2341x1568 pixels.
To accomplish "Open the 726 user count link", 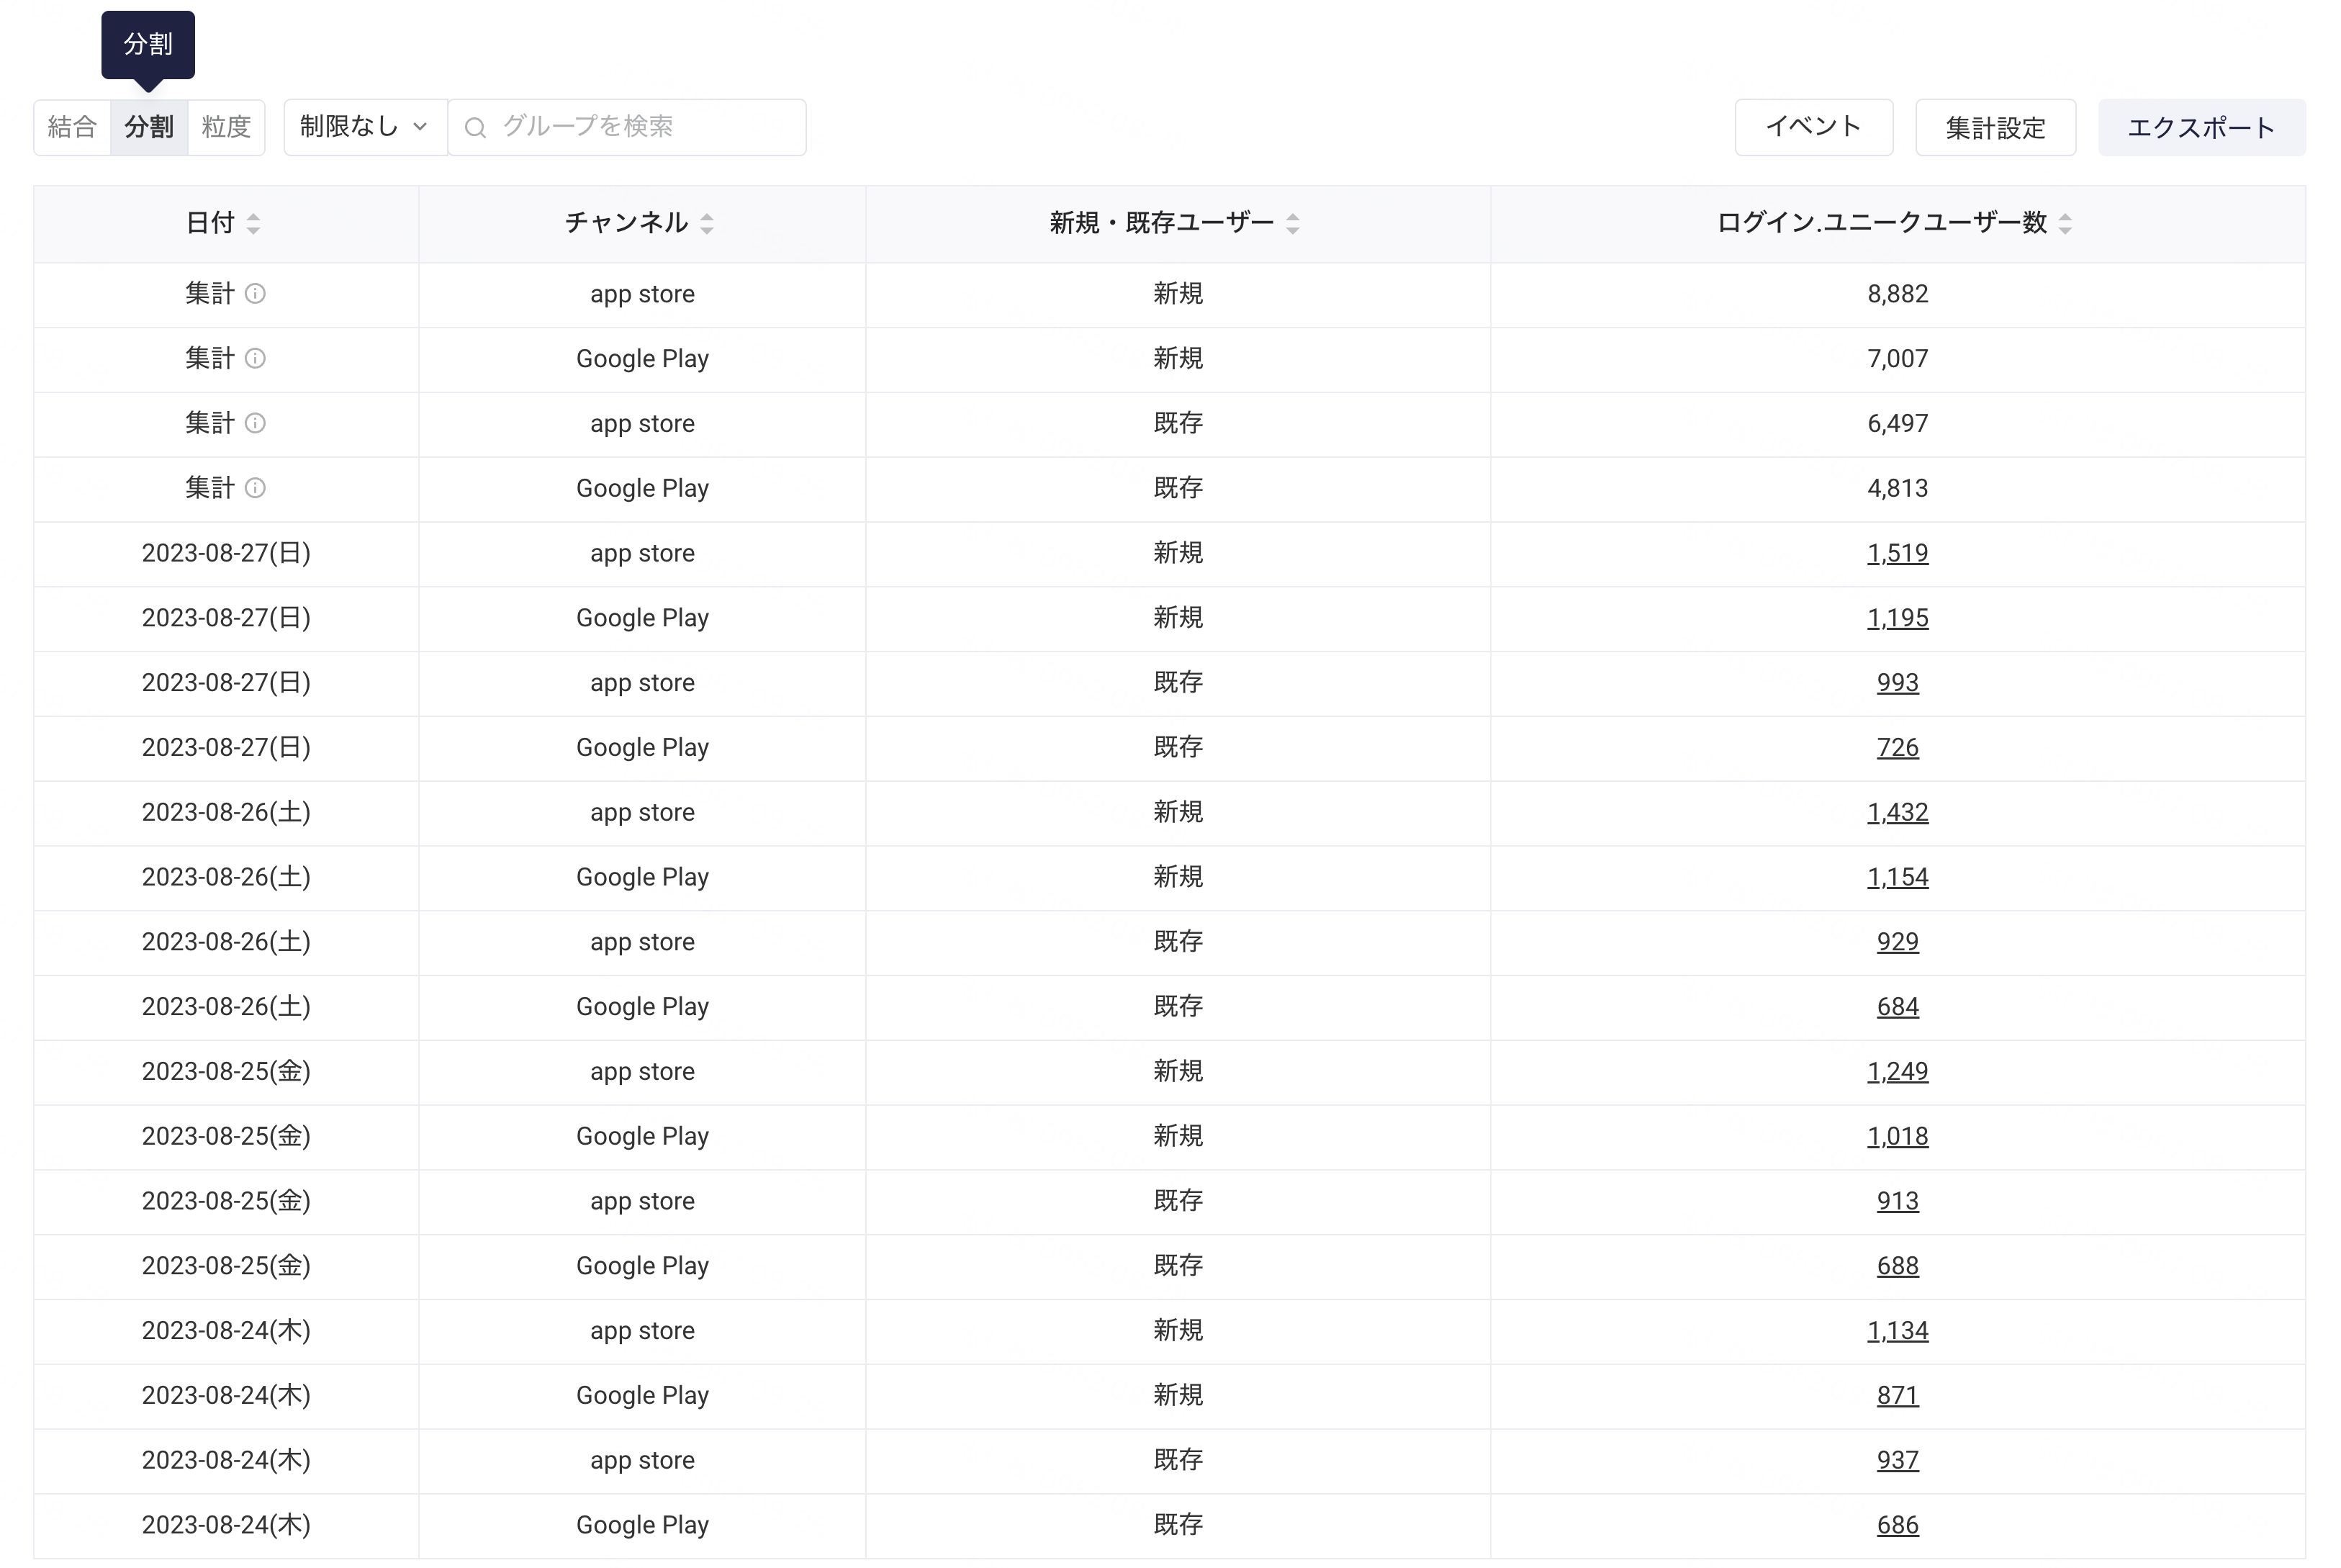I will 1898,748.
